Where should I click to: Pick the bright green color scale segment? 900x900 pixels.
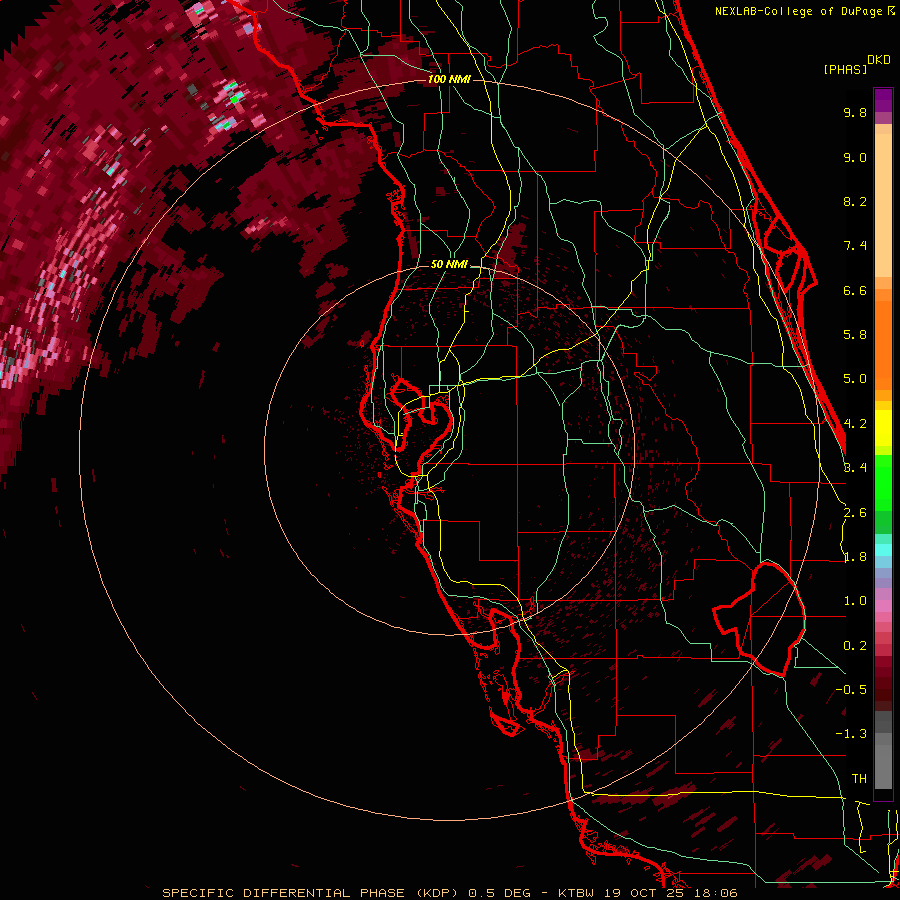883,483
